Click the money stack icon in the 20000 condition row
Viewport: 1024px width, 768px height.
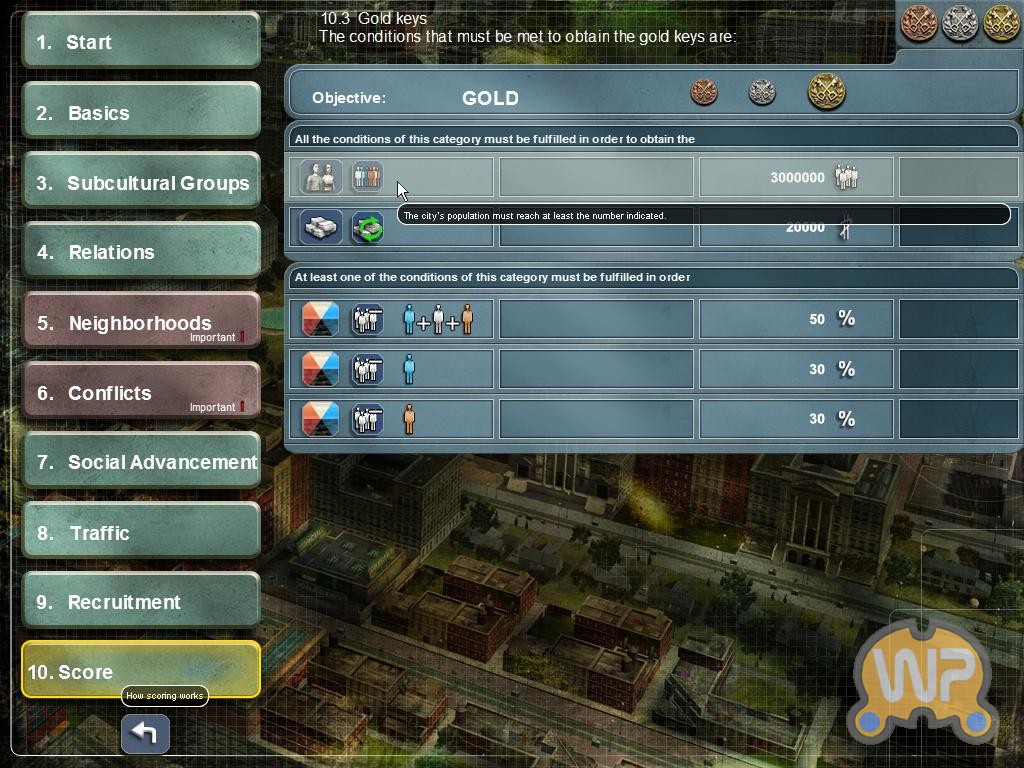click(x=321, y=228)
